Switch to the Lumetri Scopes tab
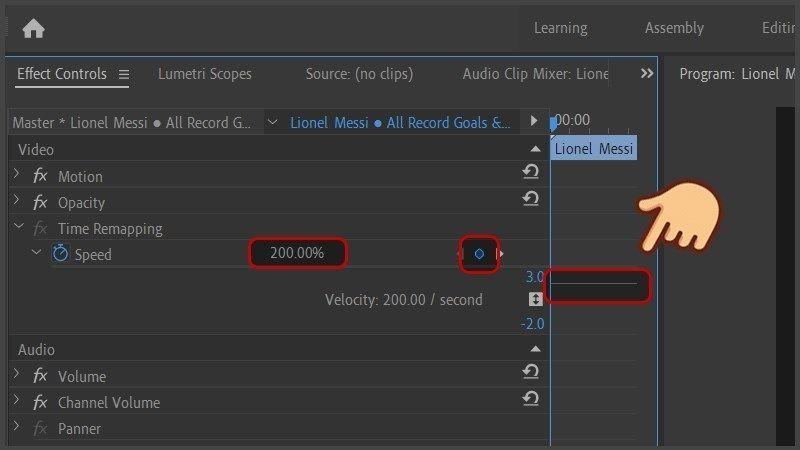The height and width of the screenshot is (450, 800). (x=205, y=74)
